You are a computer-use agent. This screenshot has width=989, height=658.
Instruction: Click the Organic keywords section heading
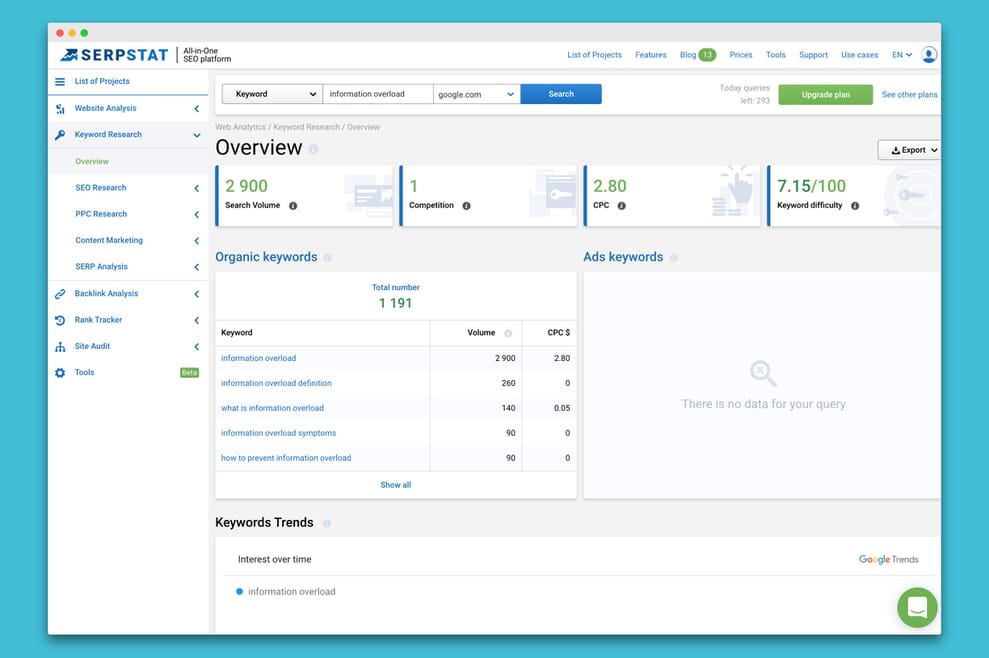(x=266, y=257)
